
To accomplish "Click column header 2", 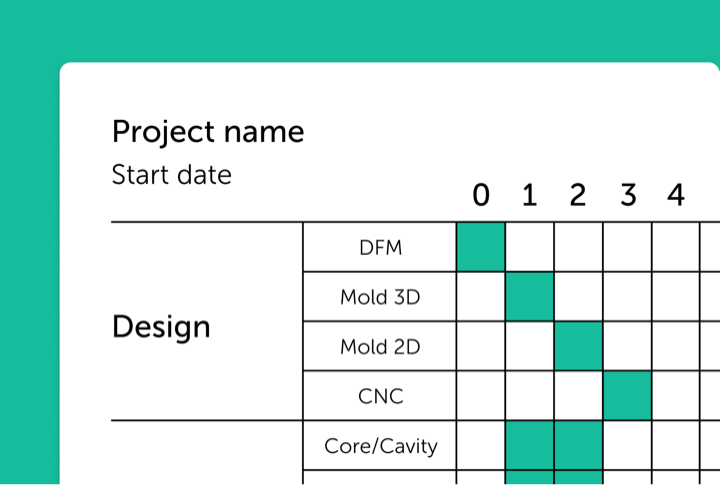I will 578,196.
